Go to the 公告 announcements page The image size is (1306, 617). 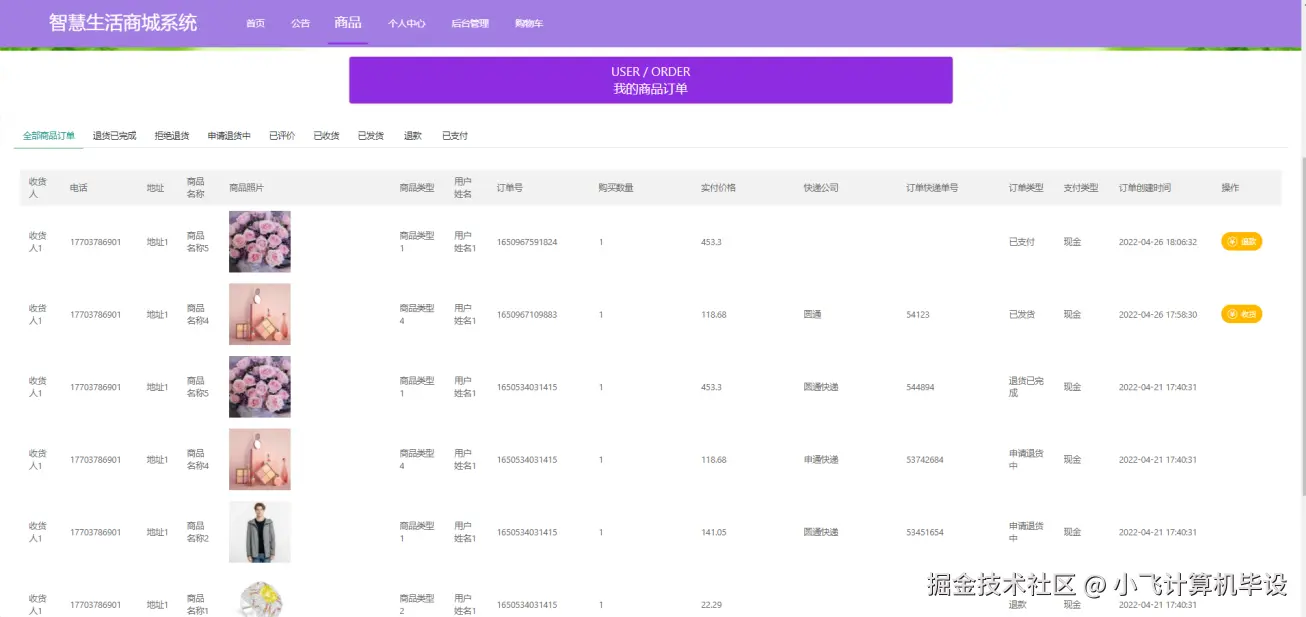(300, 23)
